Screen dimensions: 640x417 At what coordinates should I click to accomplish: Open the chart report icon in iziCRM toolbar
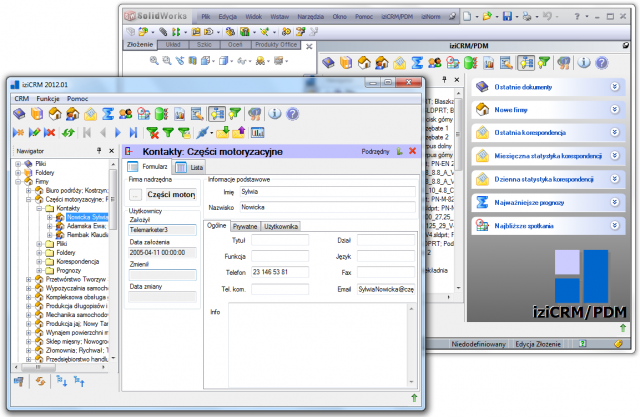(179, 113)
